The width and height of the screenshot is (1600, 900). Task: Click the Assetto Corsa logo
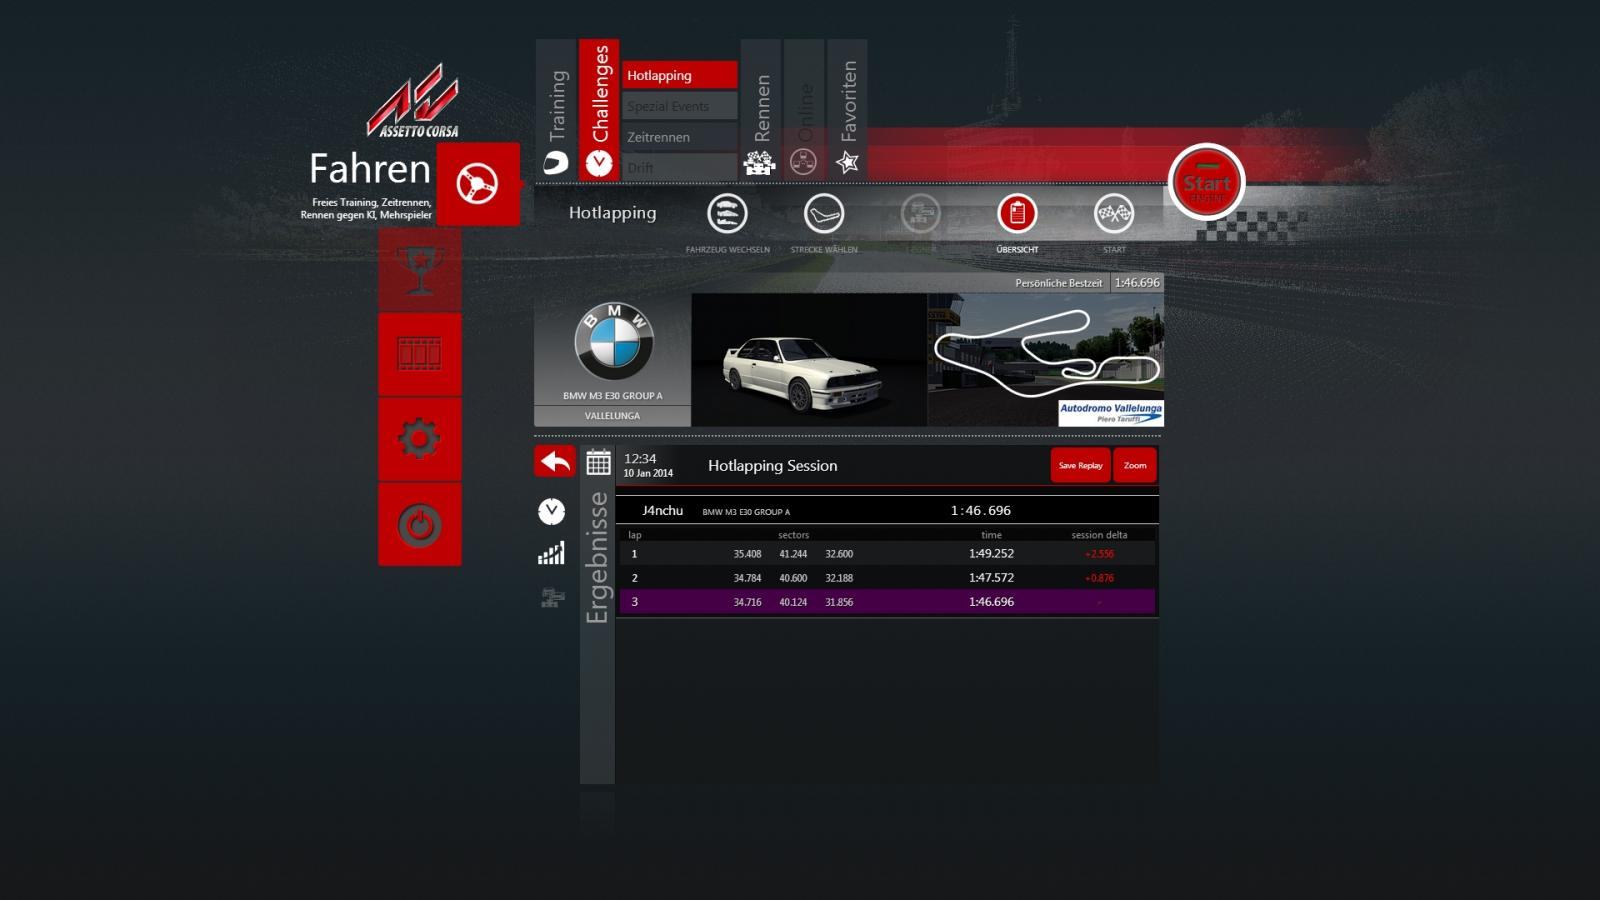(x=412, y=100)
